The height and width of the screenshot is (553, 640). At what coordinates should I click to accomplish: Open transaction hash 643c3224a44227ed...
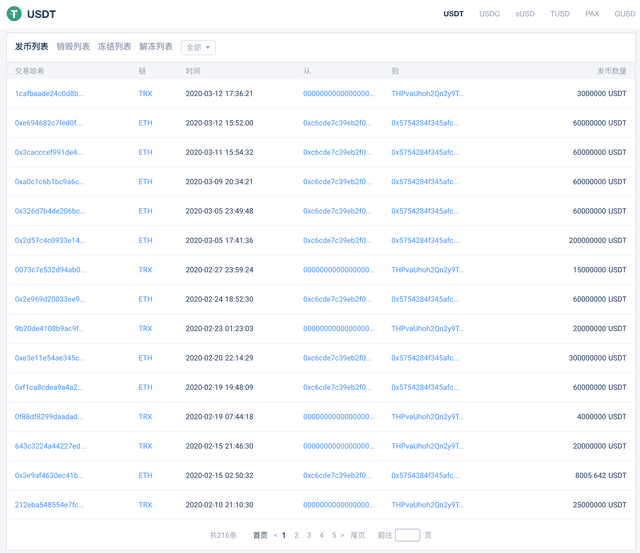pos(51,446)
